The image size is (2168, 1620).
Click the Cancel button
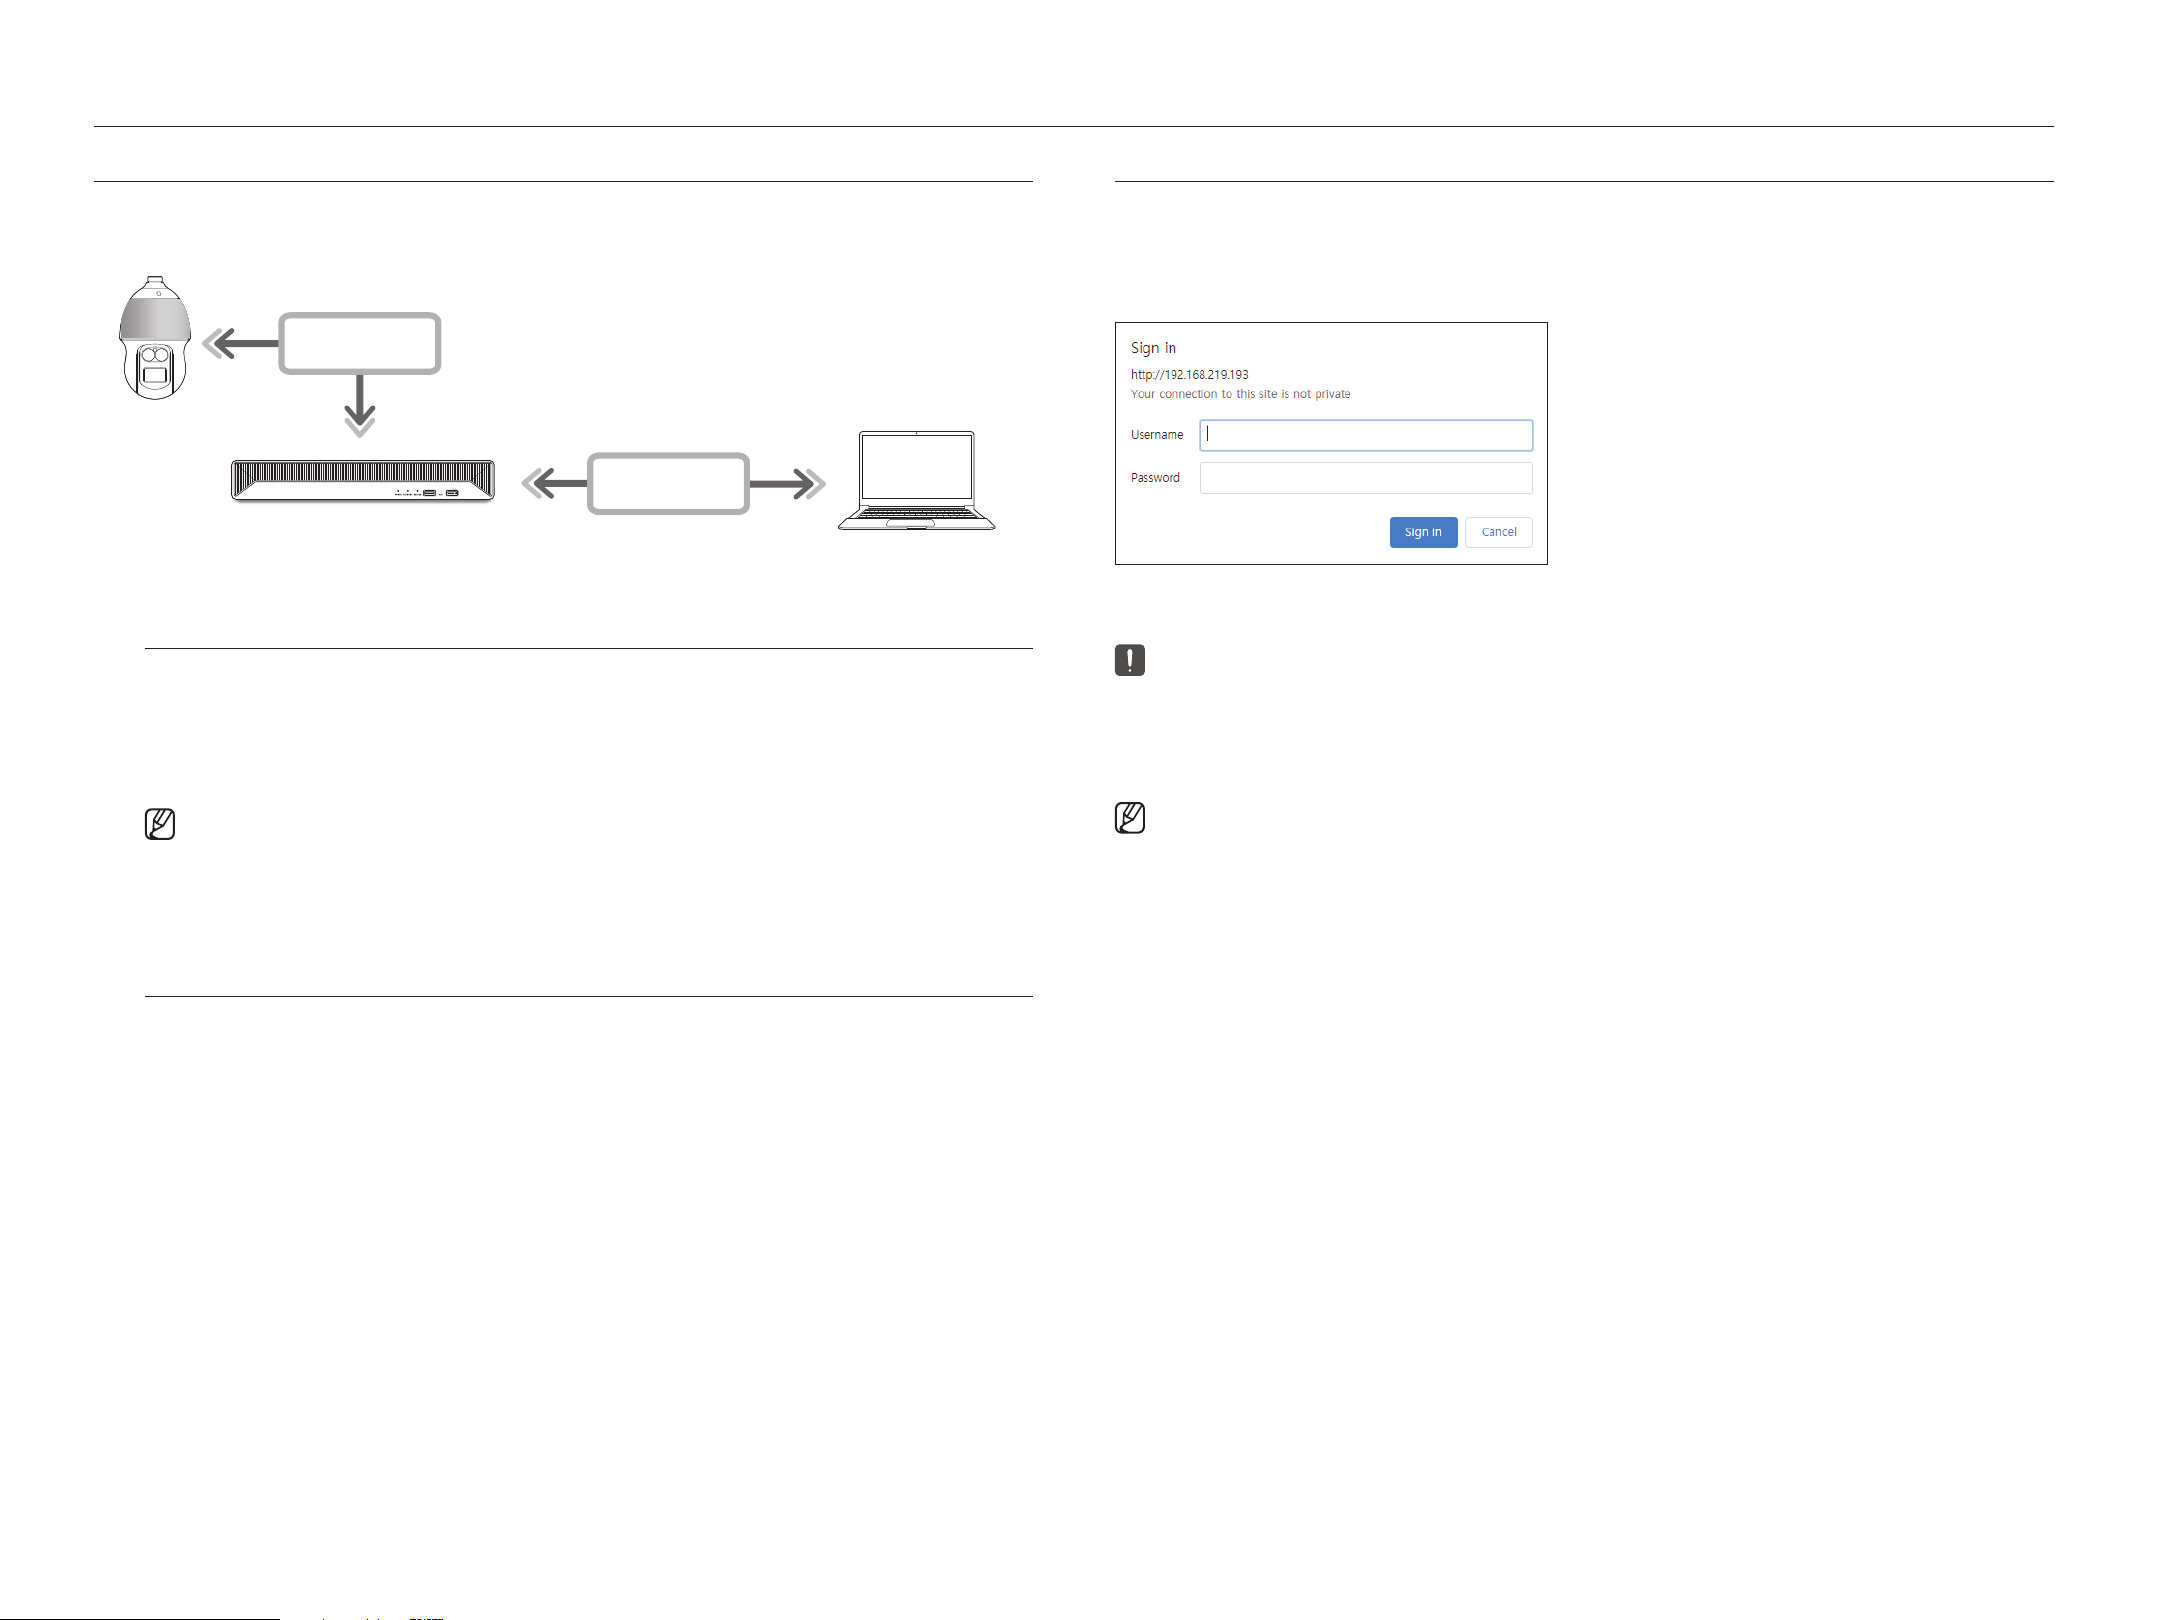coord(1499,532)
